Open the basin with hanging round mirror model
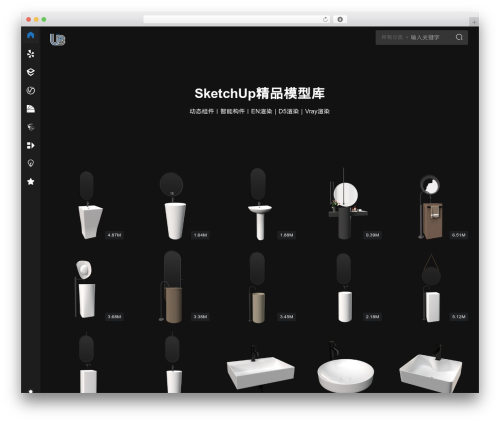This screenshot has height=423, width=500. (x=431, y=288)
